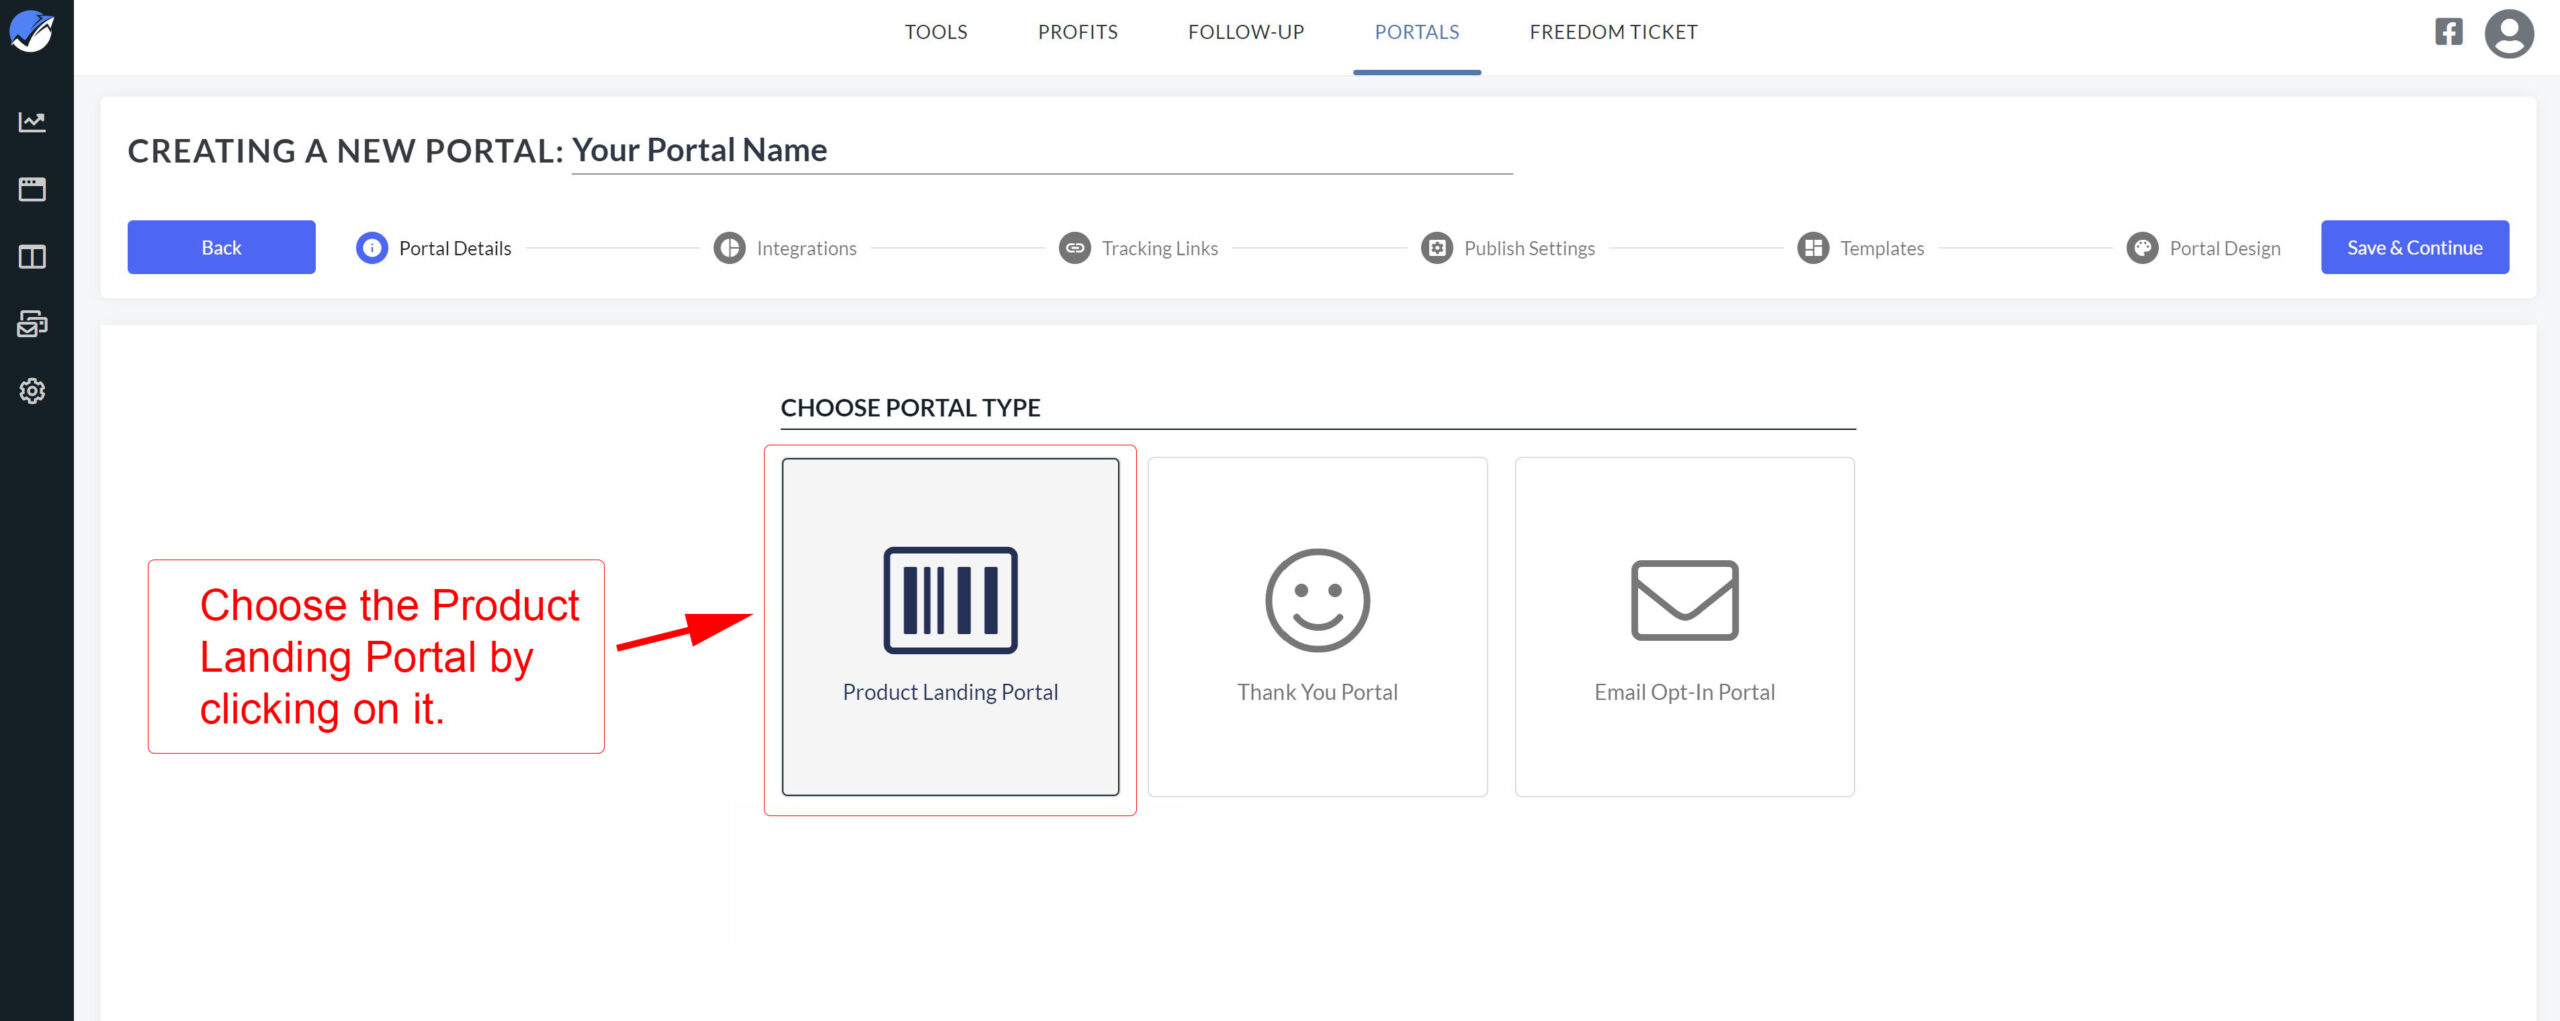Open the FOLLOW-UP navigation item
This screenshot has height=1021, width=2560.
point(1246,32)
